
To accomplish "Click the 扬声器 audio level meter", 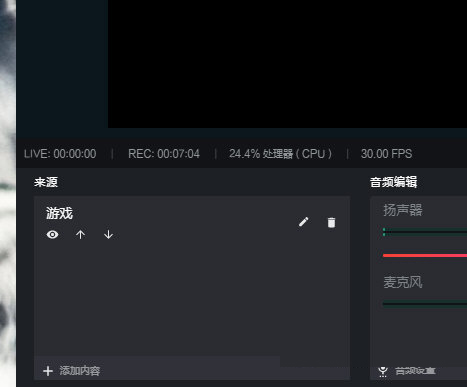I will 425,232.
